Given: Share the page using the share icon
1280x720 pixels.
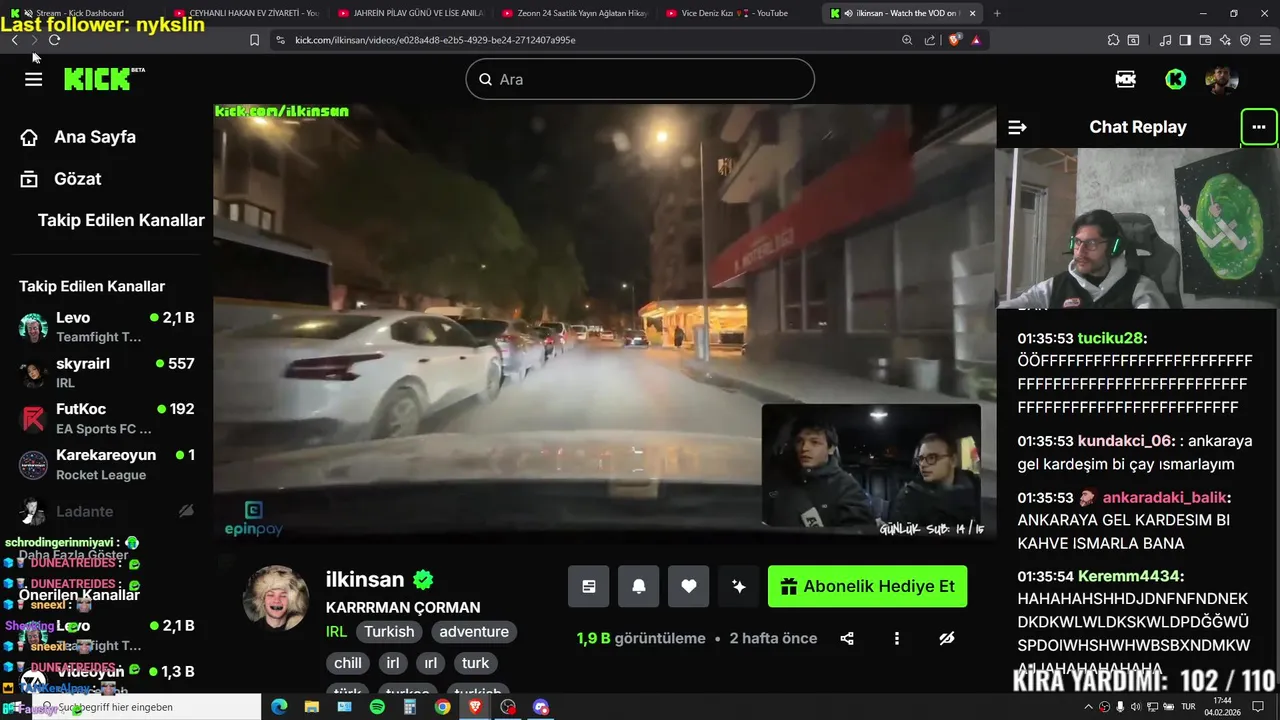Looking at the screenshot, I should (930, 40).
